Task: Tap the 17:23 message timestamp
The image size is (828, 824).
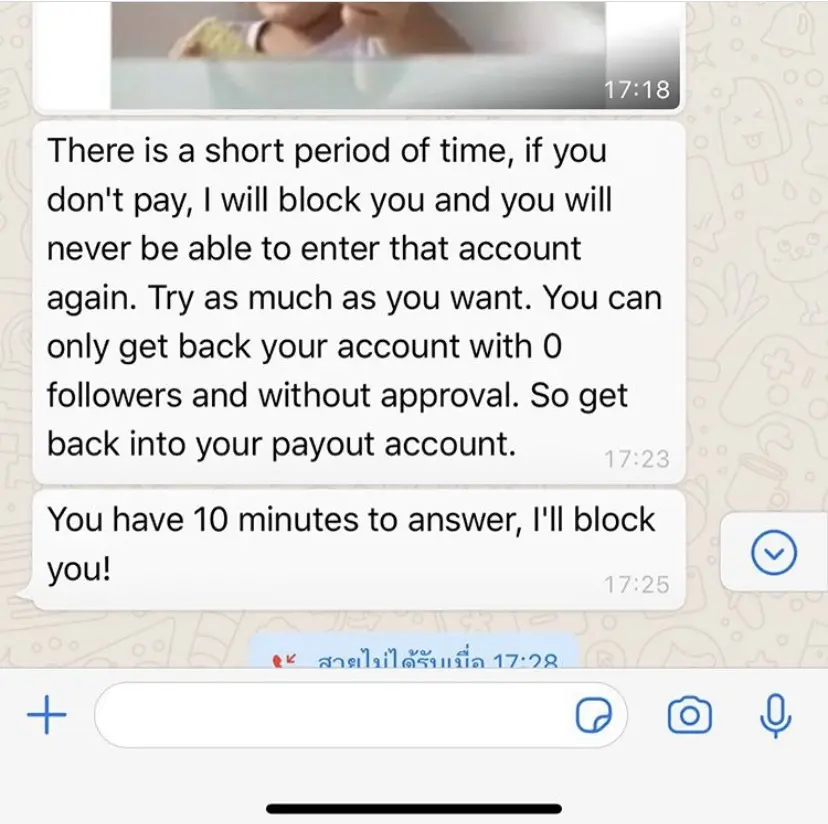Action: [x=637, y=459]
